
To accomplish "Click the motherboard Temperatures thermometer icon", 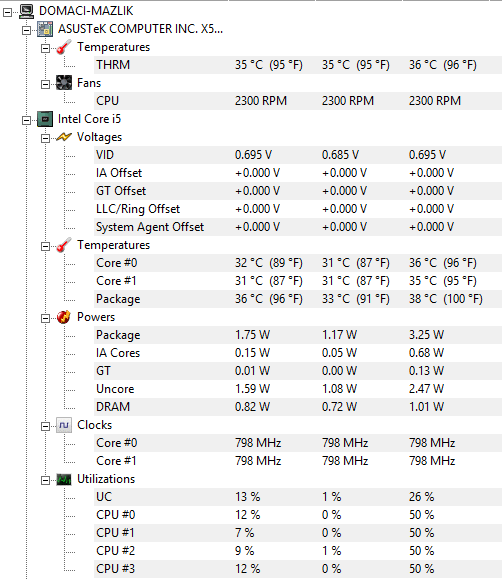I will [64, 47].
